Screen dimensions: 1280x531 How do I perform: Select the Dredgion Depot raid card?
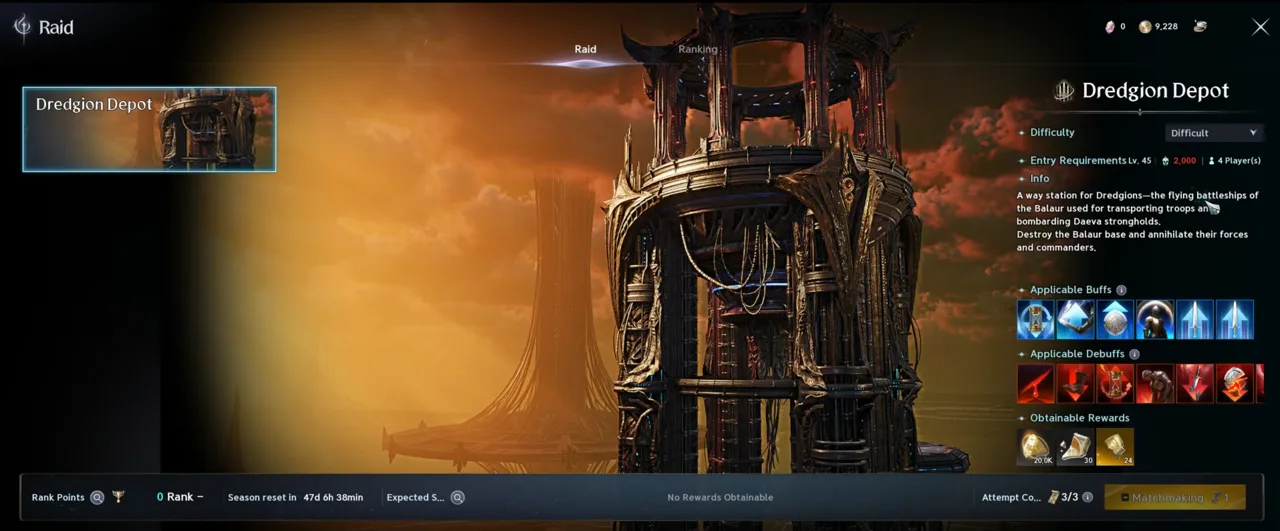pyautogui.click(x=149, y=129)
